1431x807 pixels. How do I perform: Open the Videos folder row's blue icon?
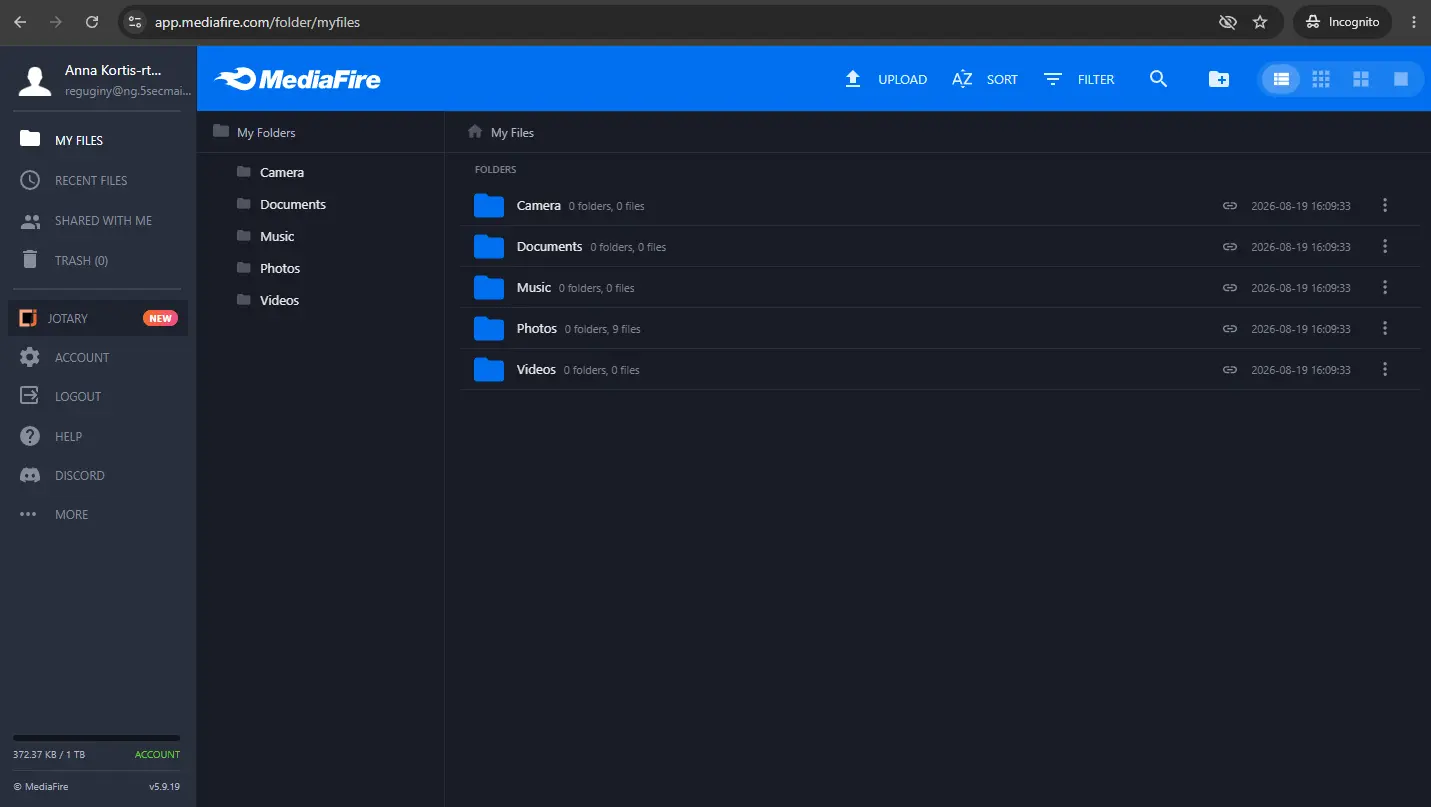489,370
